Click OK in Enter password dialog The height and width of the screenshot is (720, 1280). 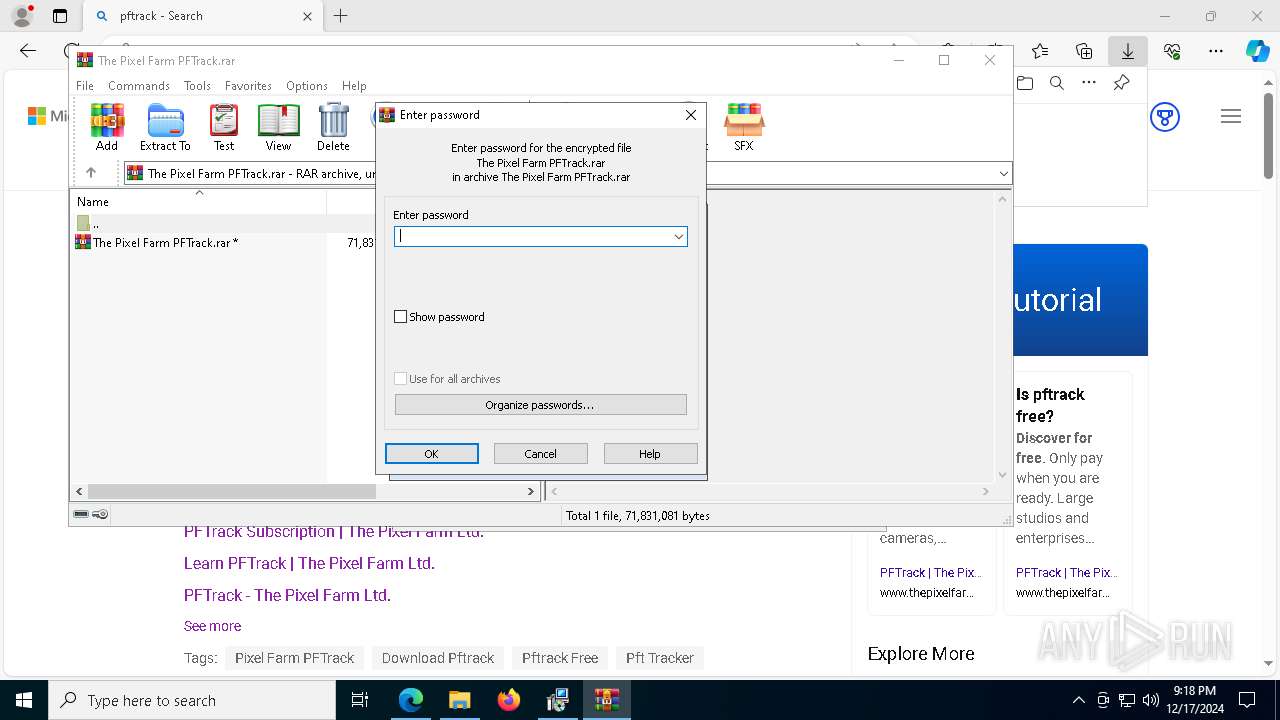click(432, 454)
